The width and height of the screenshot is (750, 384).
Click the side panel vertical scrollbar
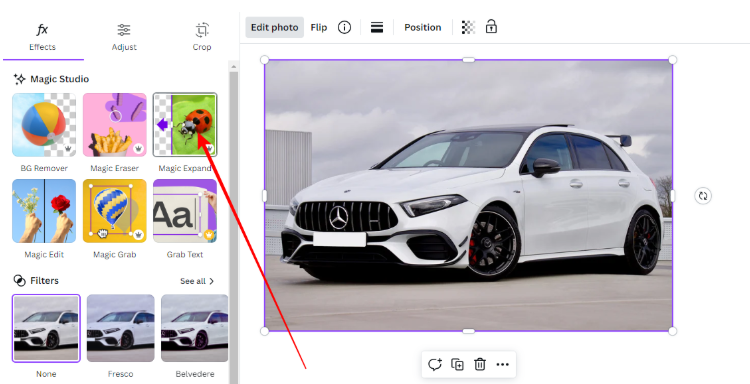(233, 227)
